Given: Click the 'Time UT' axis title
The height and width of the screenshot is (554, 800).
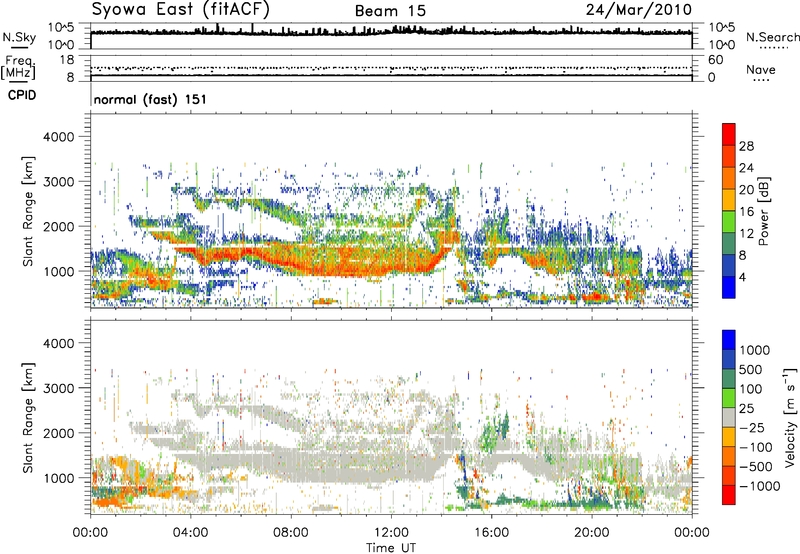Looking at the screenshot, I should 391,547.
